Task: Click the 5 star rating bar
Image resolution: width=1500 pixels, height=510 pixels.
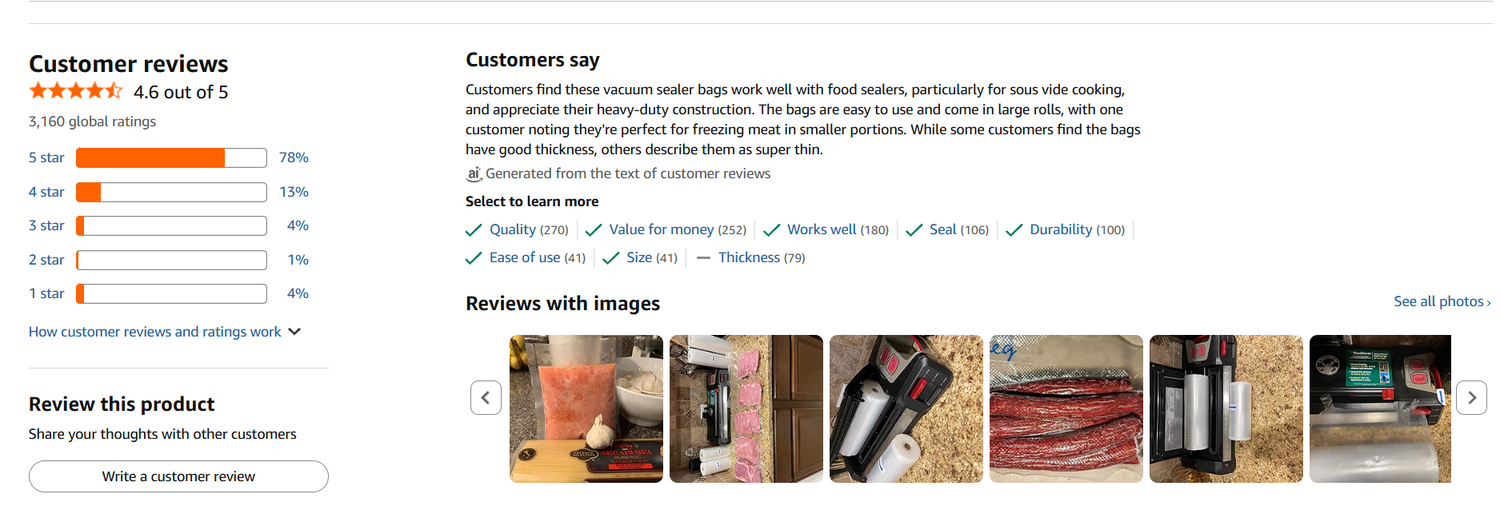Action: coord(171,158)
